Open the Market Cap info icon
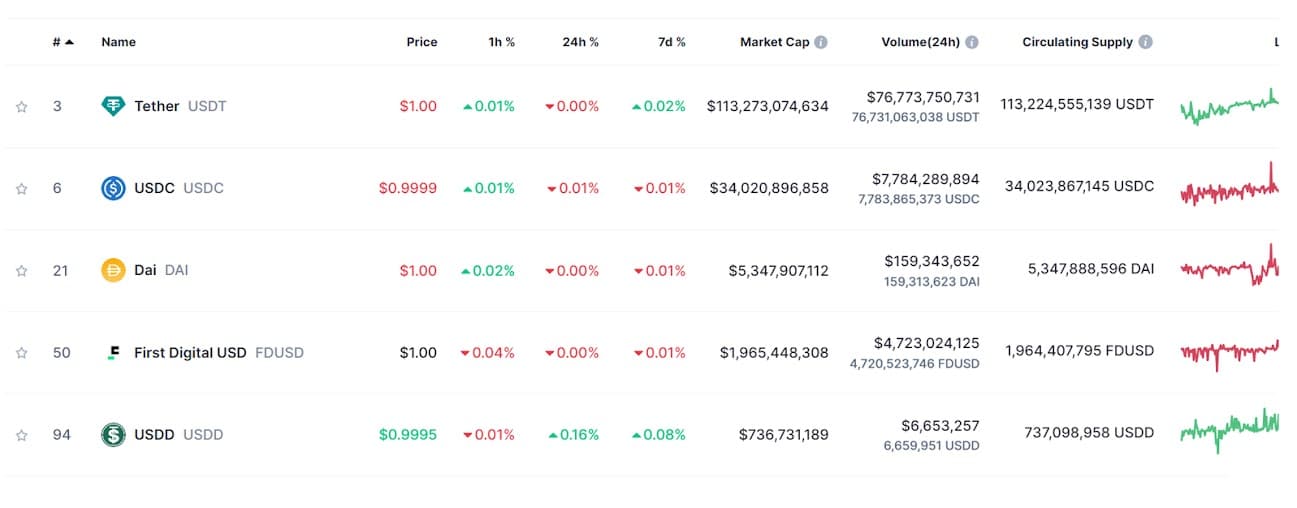 click(821, 42)
